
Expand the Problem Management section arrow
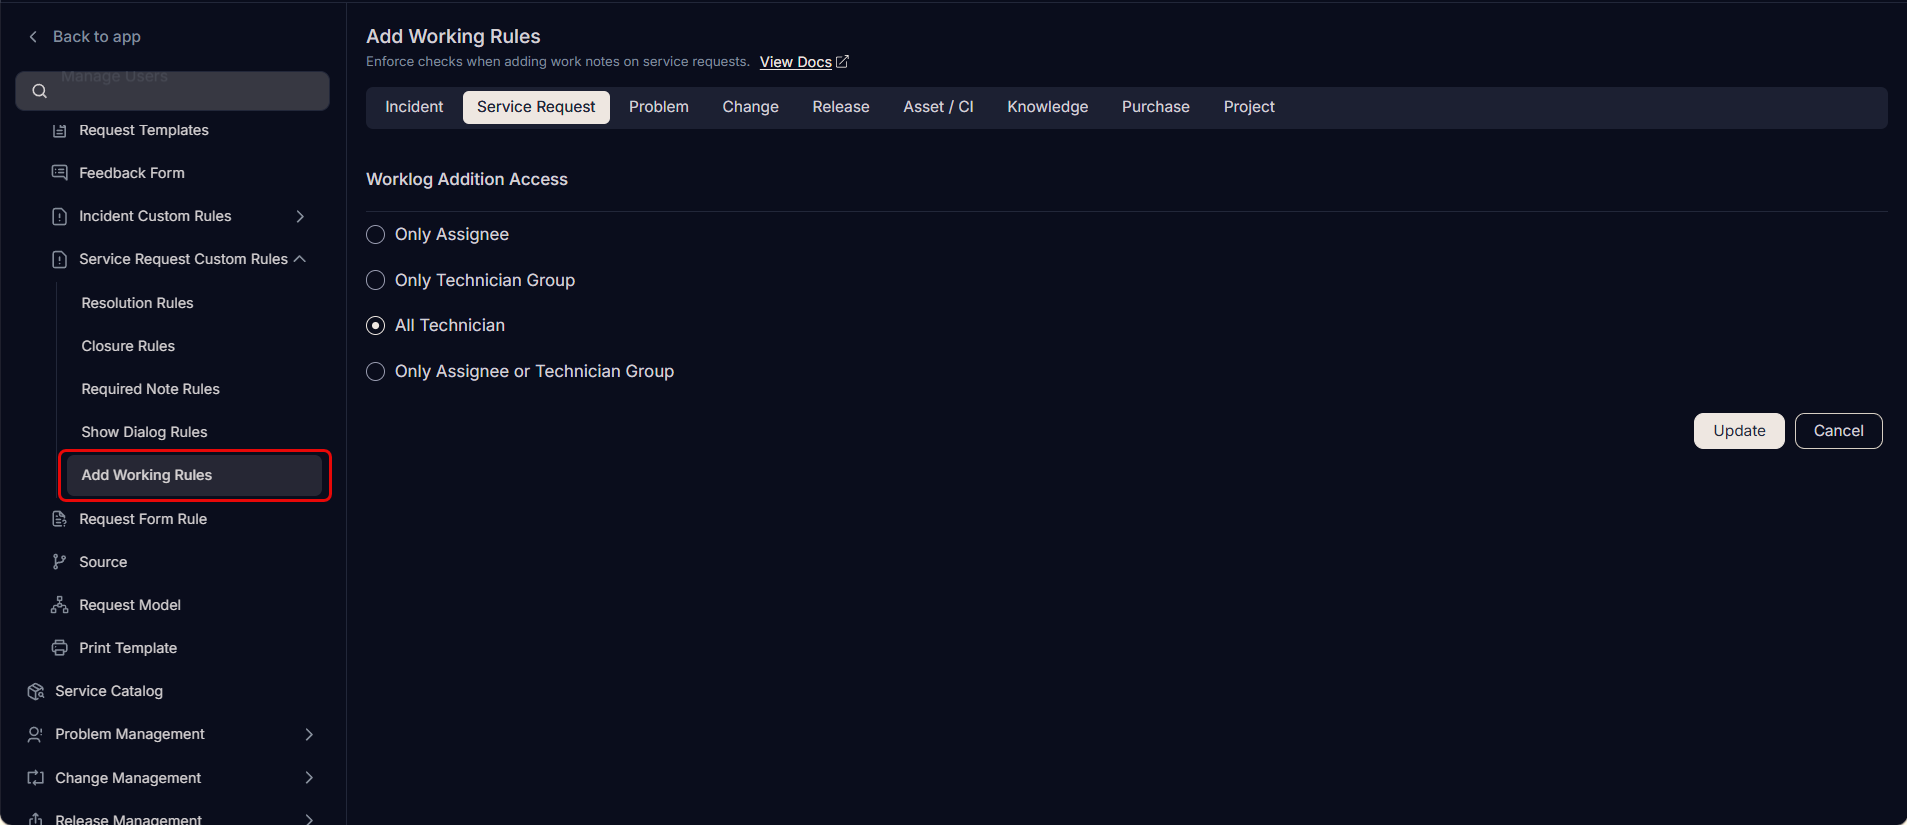click(309, 734)
